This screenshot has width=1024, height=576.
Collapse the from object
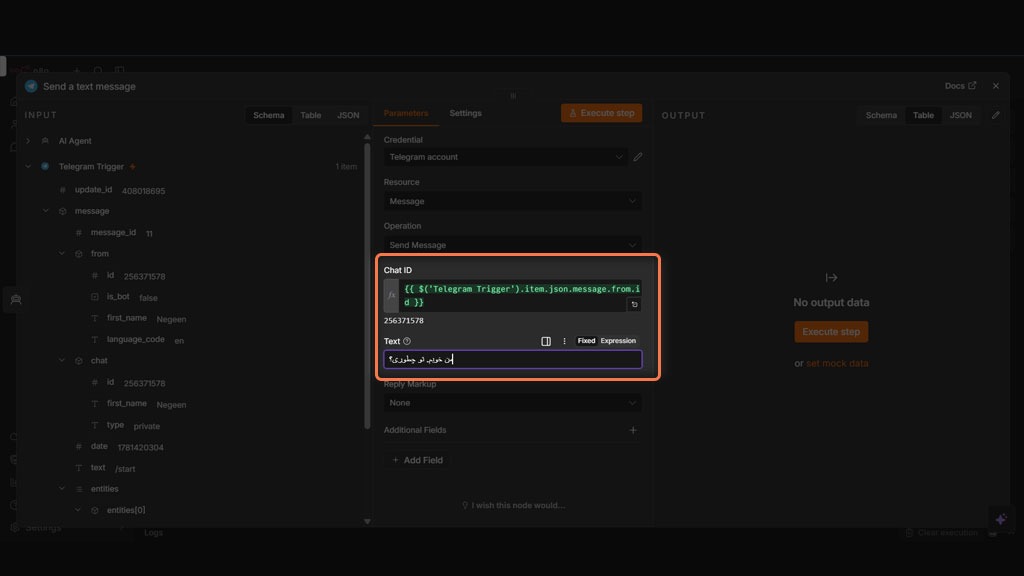61,253
